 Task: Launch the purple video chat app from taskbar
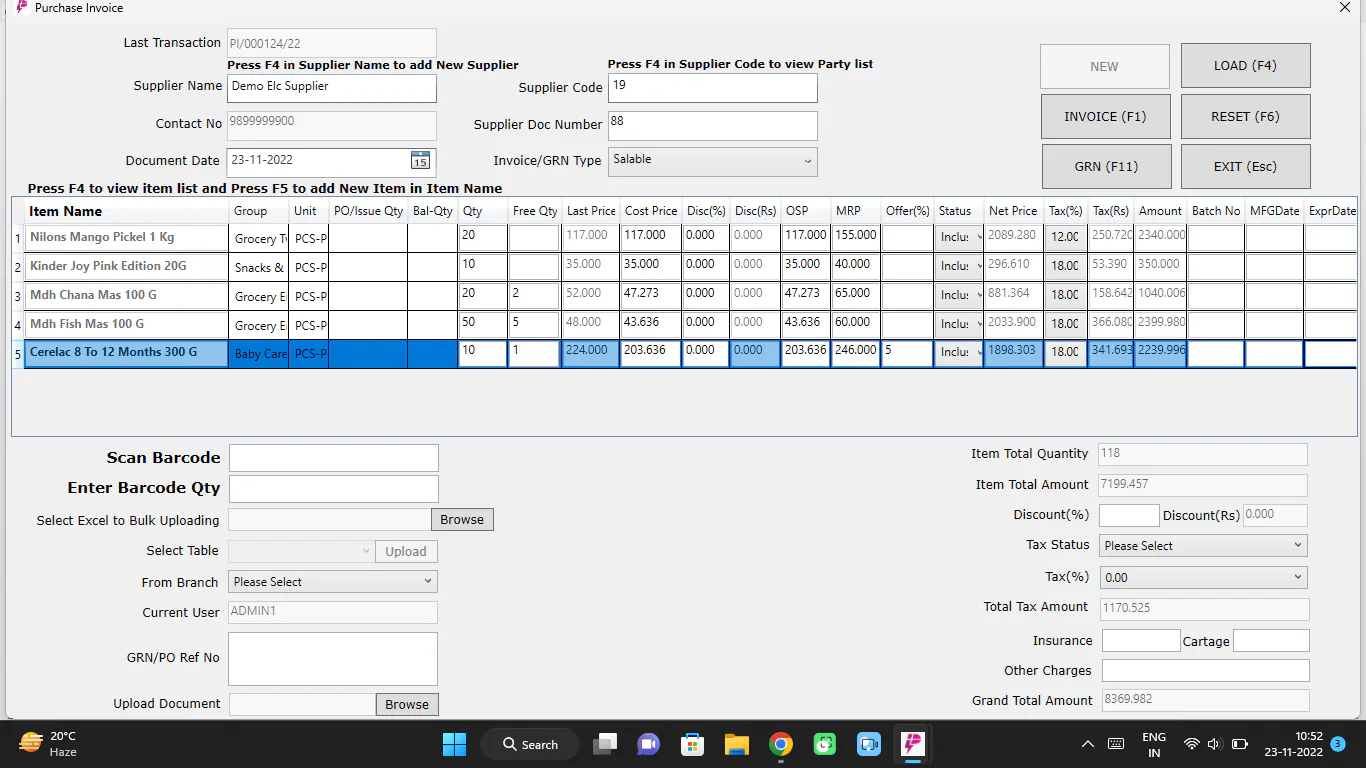click(648, 744)
